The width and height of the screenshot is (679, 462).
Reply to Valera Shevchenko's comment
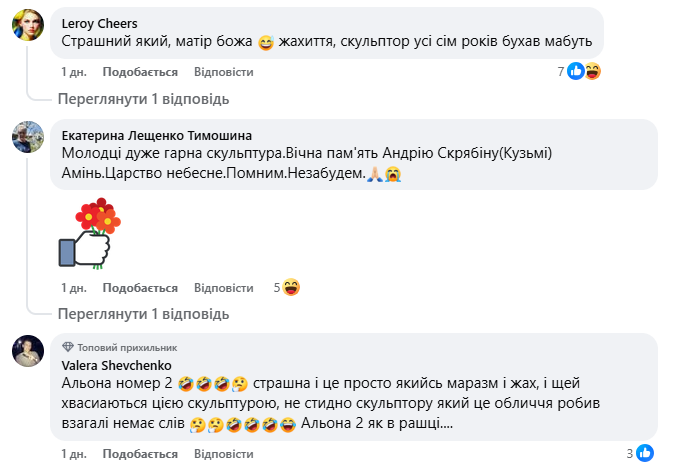click(x=223, y=454)
